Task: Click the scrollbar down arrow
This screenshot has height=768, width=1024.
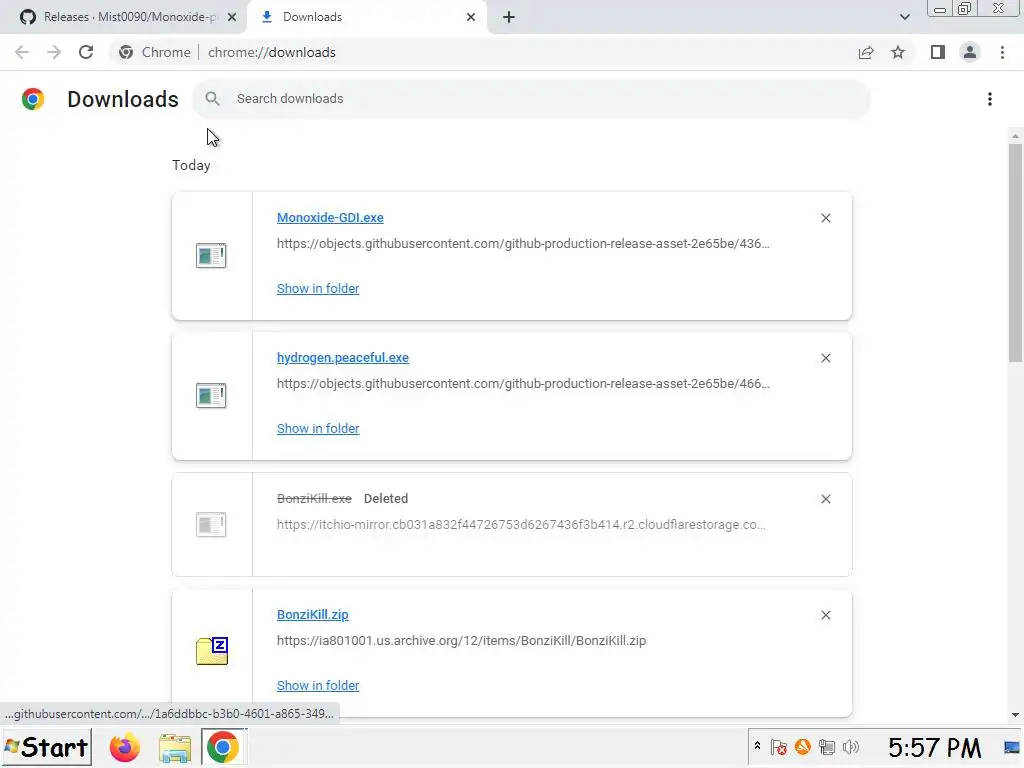Action: (x=1015, y=715)
